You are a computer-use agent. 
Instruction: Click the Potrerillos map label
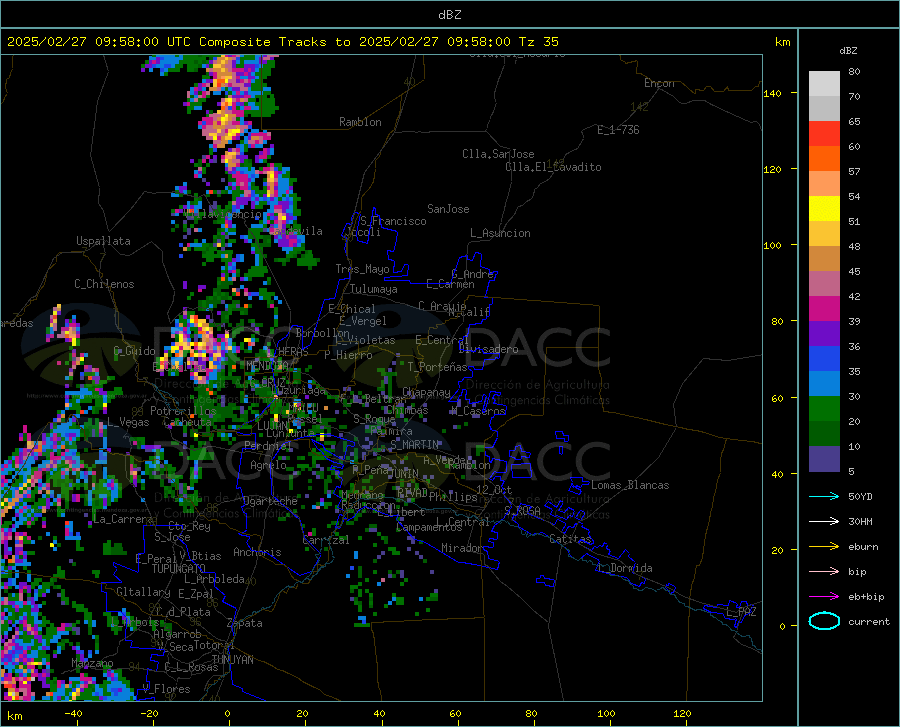tap(183, 411)
